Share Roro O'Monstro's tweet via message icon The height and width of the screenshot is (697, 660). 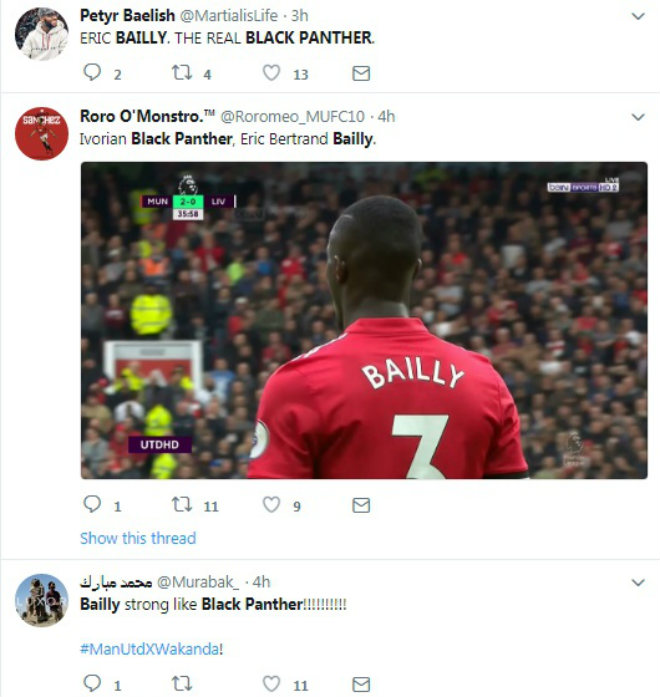click(x=361, y=505)
